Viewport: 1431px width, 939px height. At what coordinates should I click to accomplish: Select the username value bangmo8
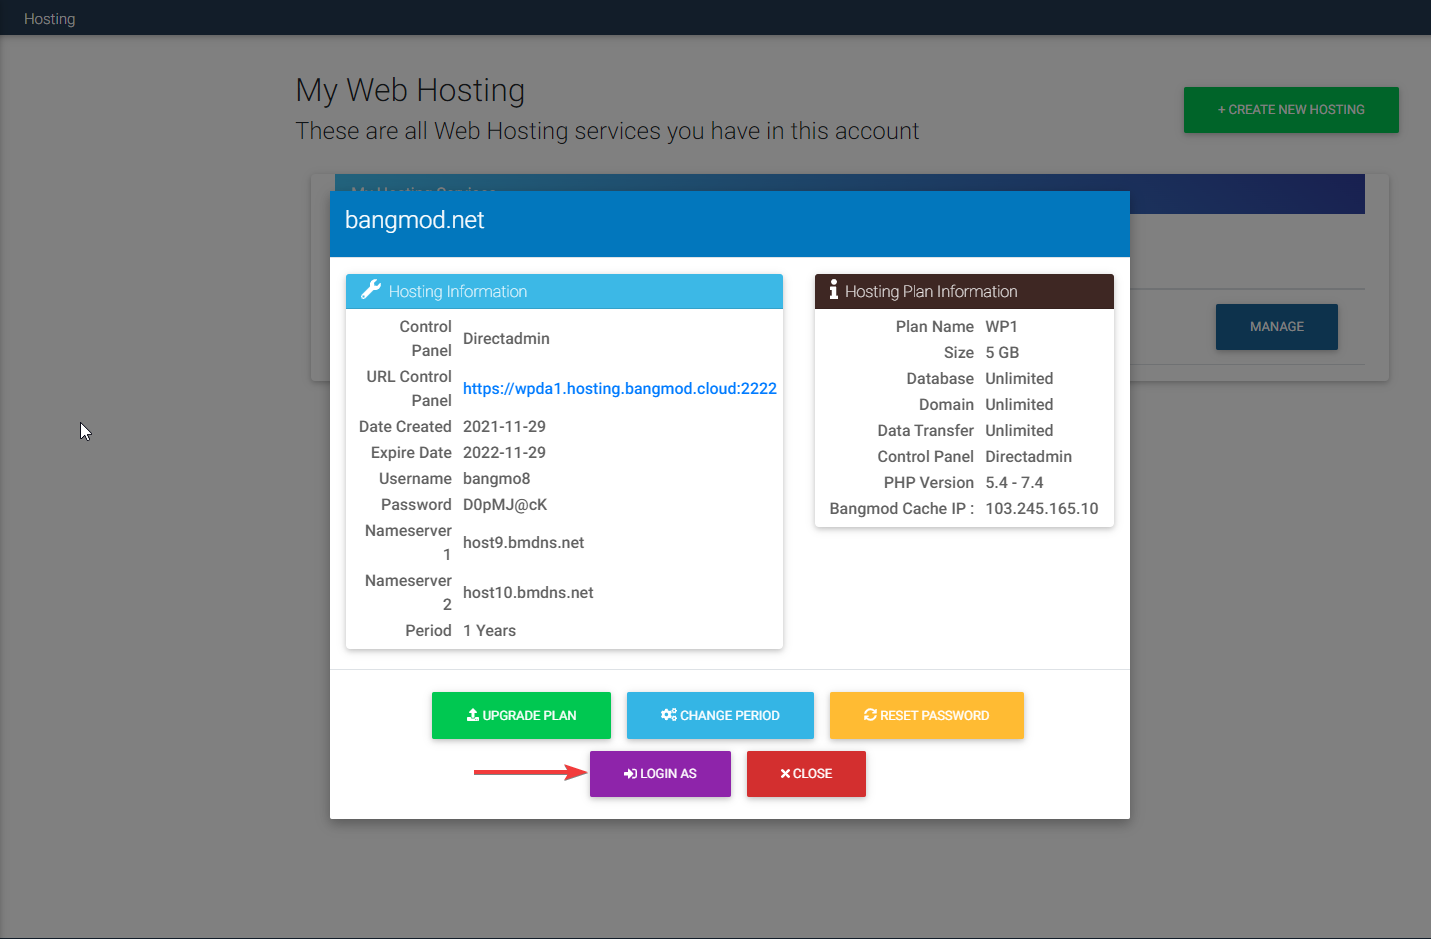497,479
